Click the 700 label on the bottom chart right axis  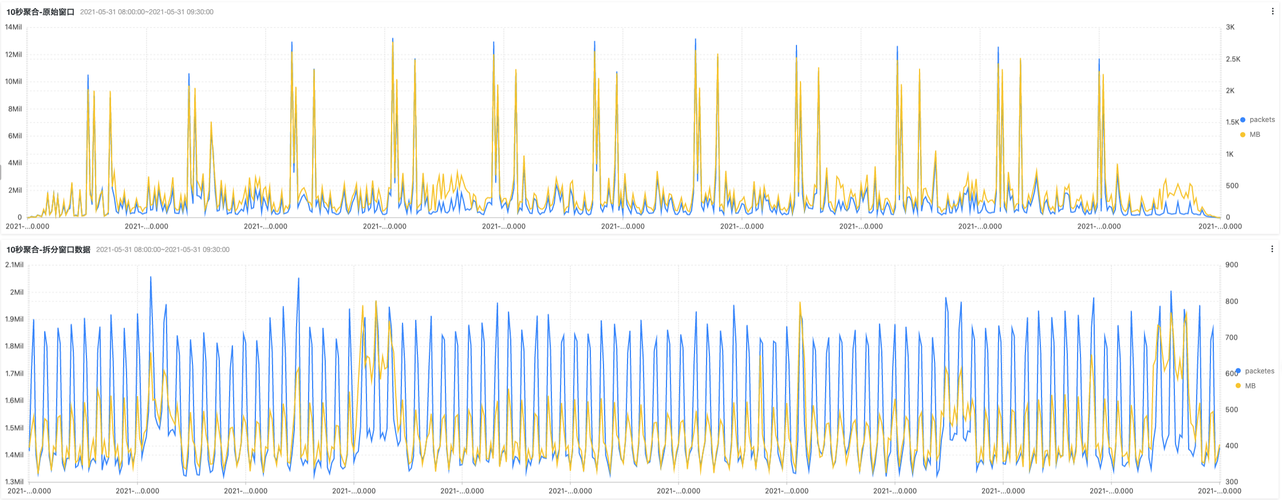[1232, 337]
